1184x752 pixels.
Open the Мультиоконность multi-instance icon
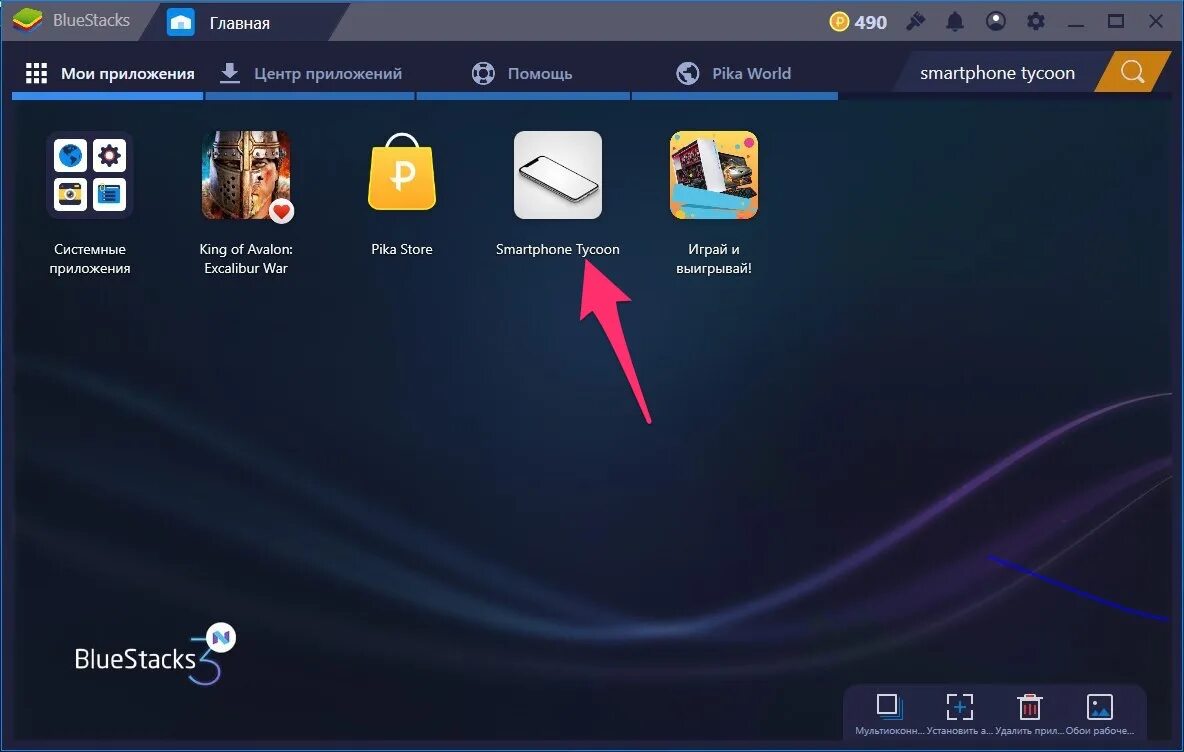pyautogui.click(x=889, y=707)
